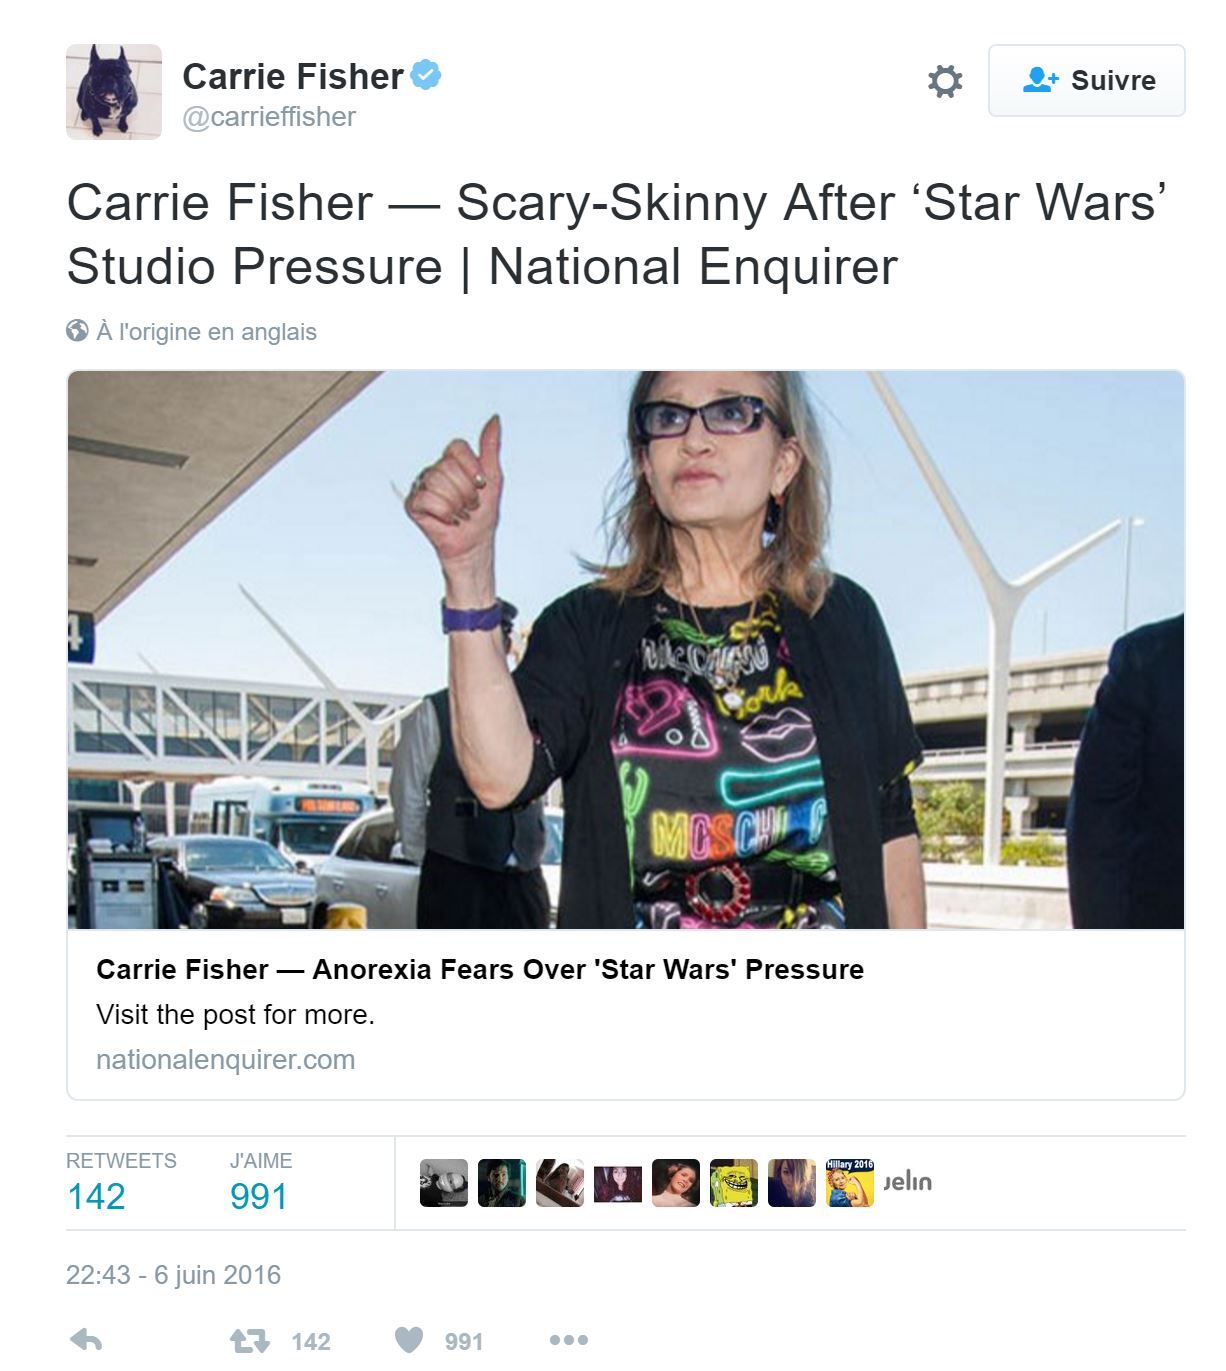Open the black dog profile avatar
The width and height of the screenshot is (1226, 1371).
pos(114,92)
